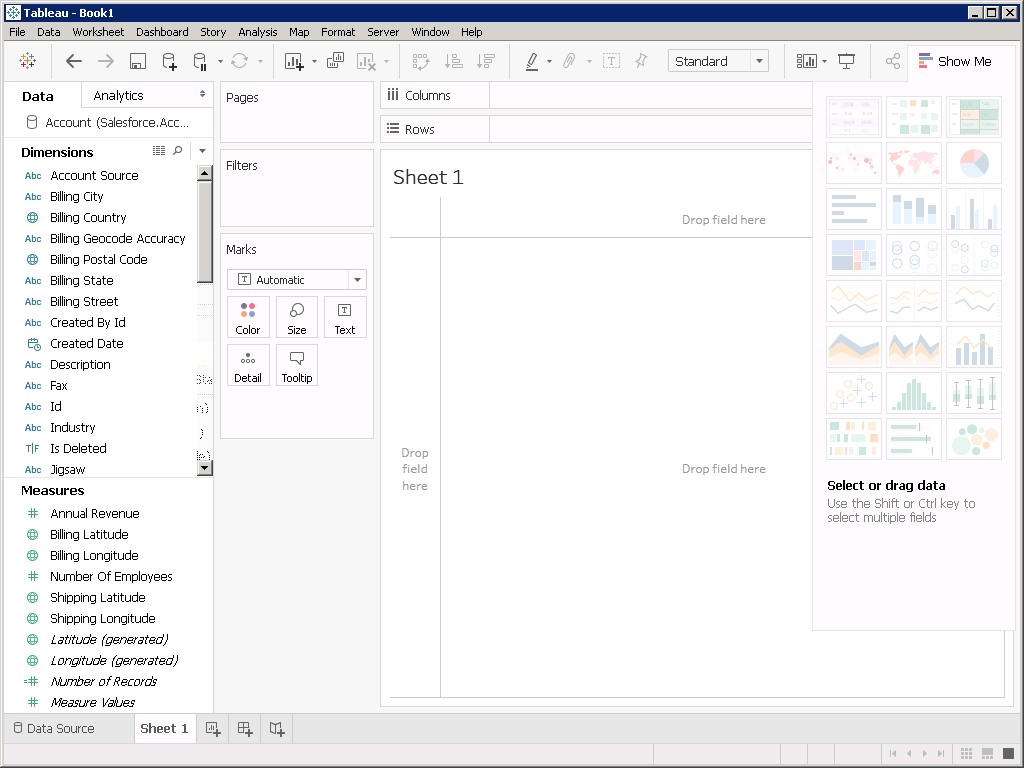Expand the Dimensions pane options arrow
Viewport: 1024px width, 768px height.
[x=202, y=151]
